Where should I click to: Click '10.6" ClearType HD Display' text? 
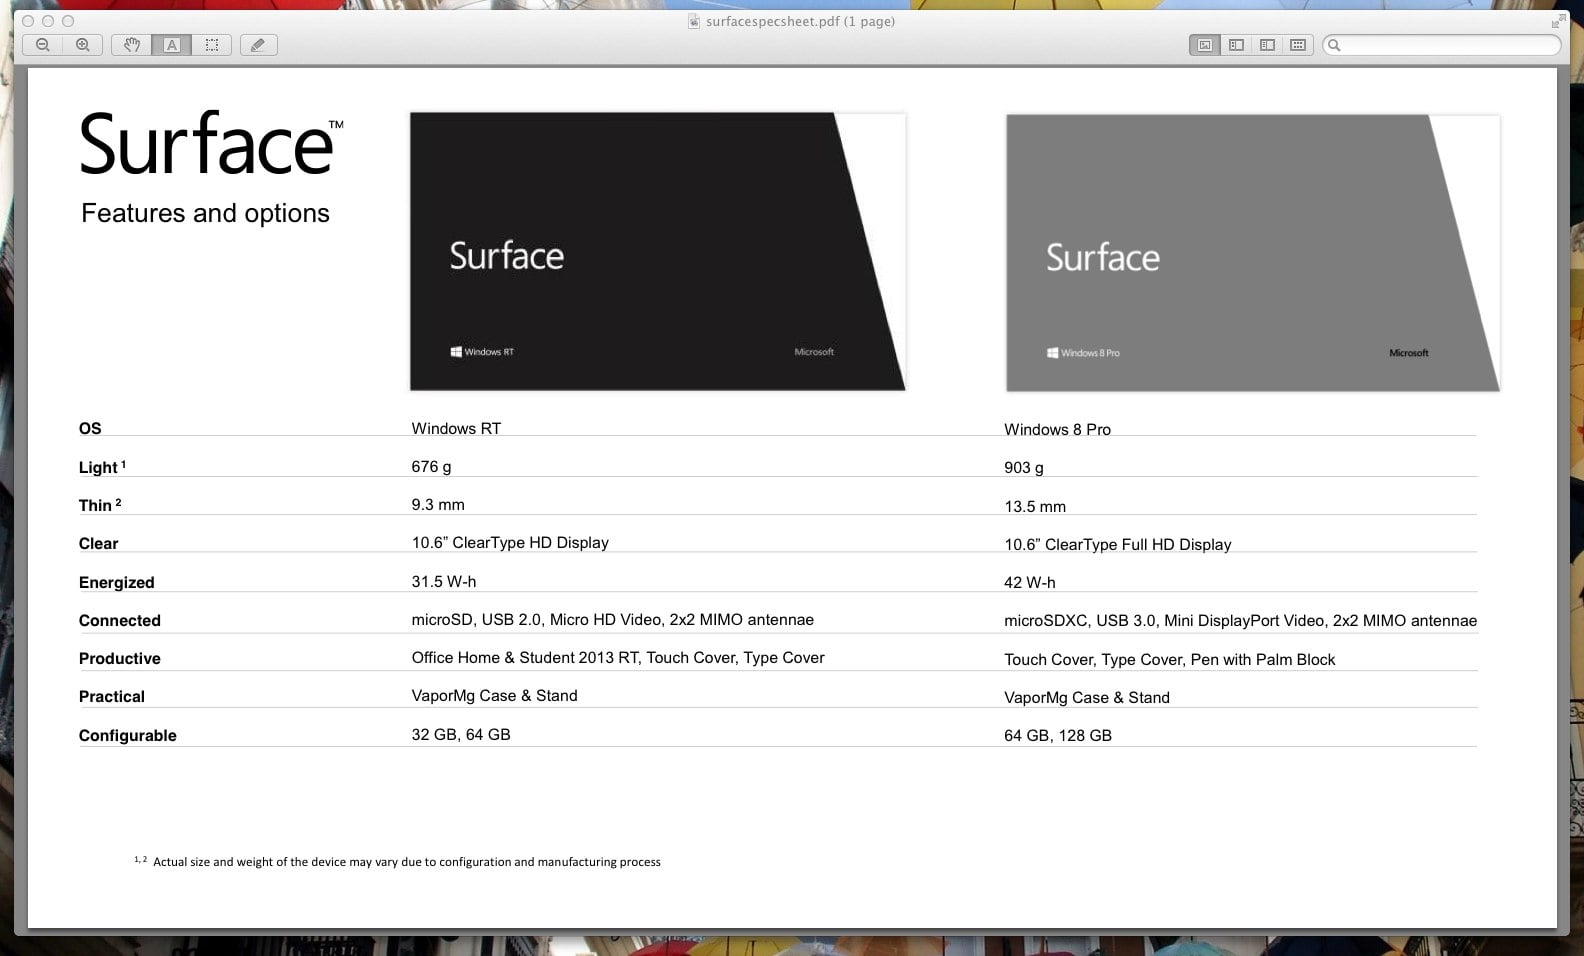point(510,542)
